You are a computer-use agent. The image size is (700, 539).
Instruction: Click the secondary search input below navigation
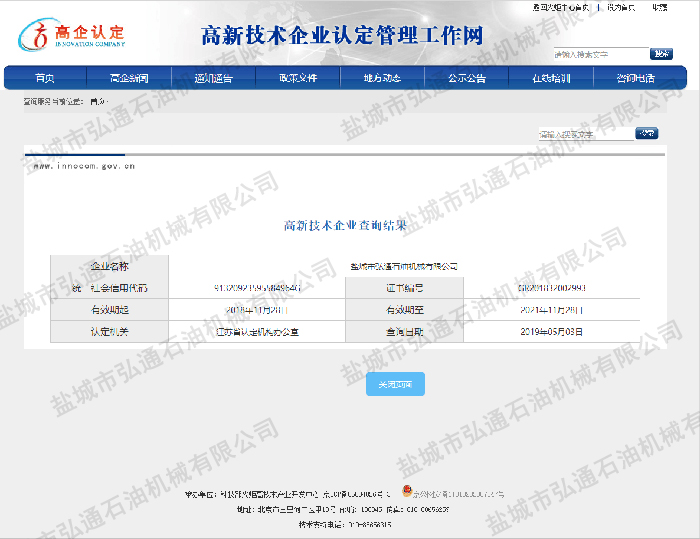[585, 134]
